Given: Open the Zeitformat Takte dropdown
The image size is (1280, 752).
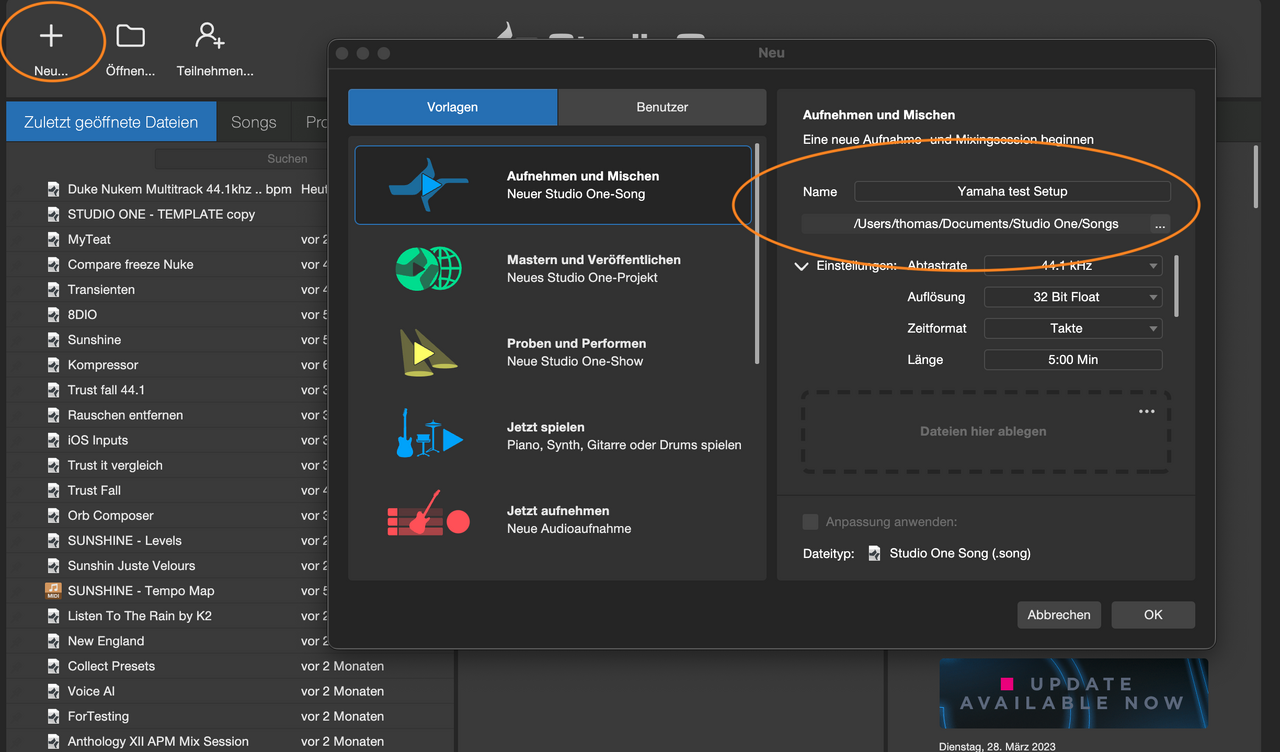Looking at the screenshot, I should coord(1073,328).
